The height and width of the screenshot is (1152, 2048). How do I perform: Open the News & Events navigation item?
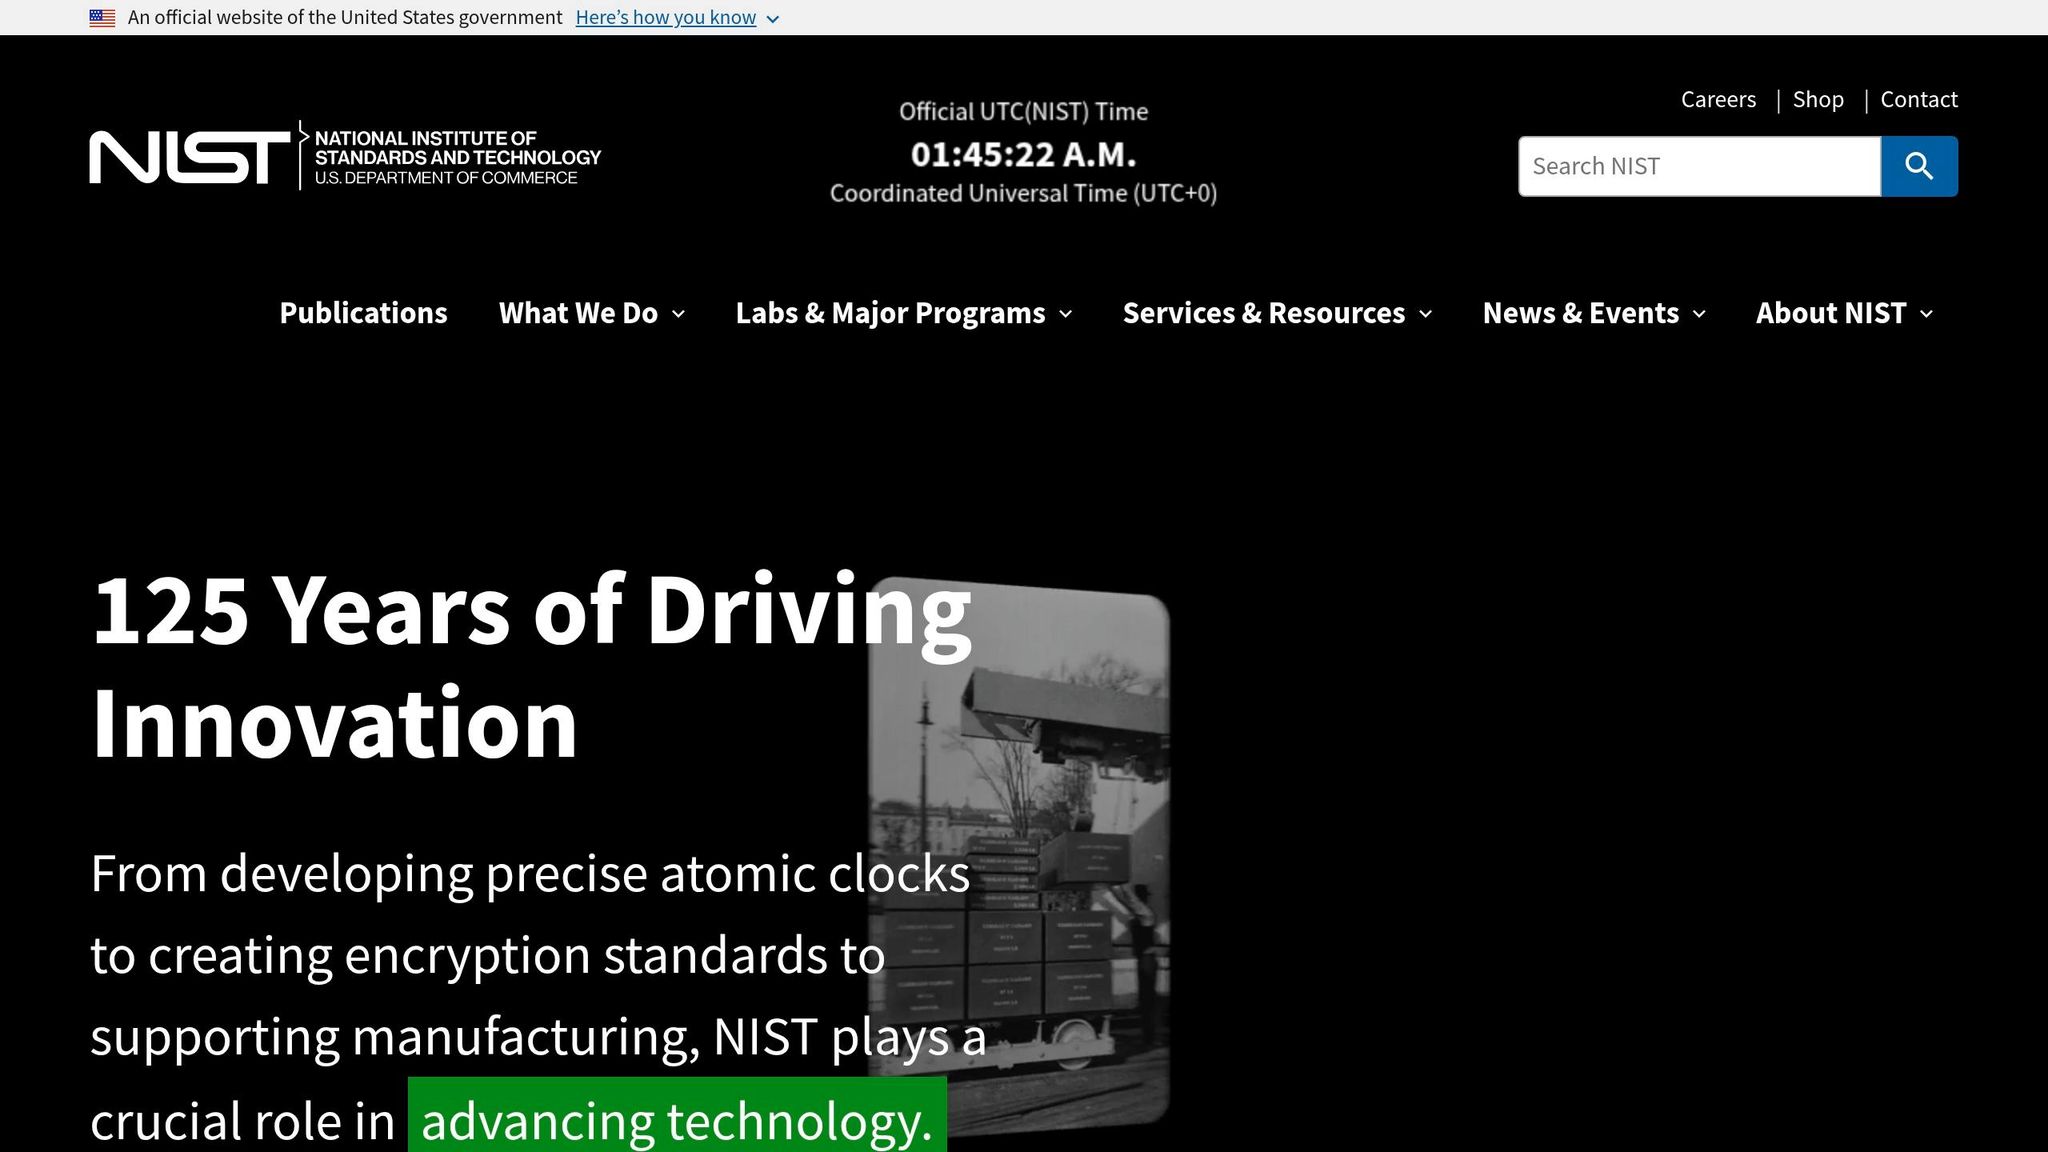coord(1580,313)
